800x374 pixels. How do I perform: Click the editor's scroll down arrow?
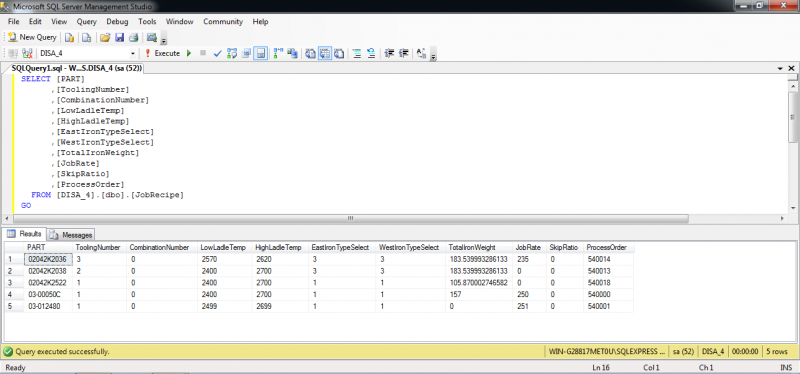point(793,208)
